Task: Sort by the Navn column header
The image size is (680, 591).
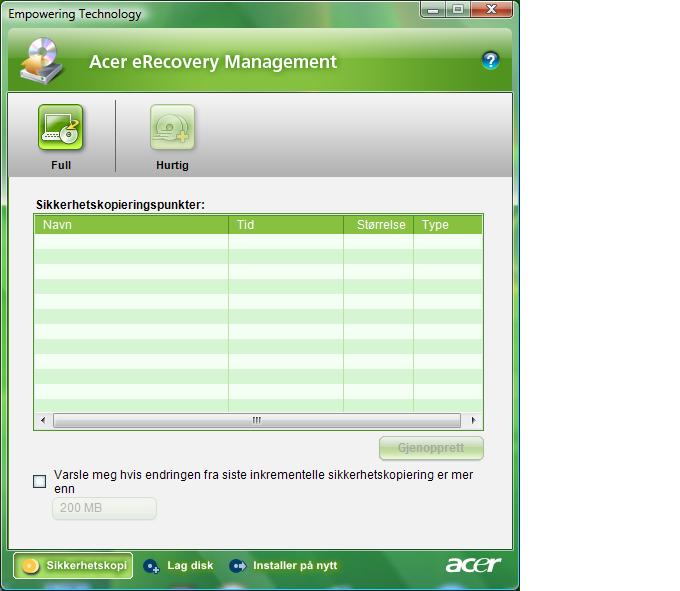Action: 131,225
